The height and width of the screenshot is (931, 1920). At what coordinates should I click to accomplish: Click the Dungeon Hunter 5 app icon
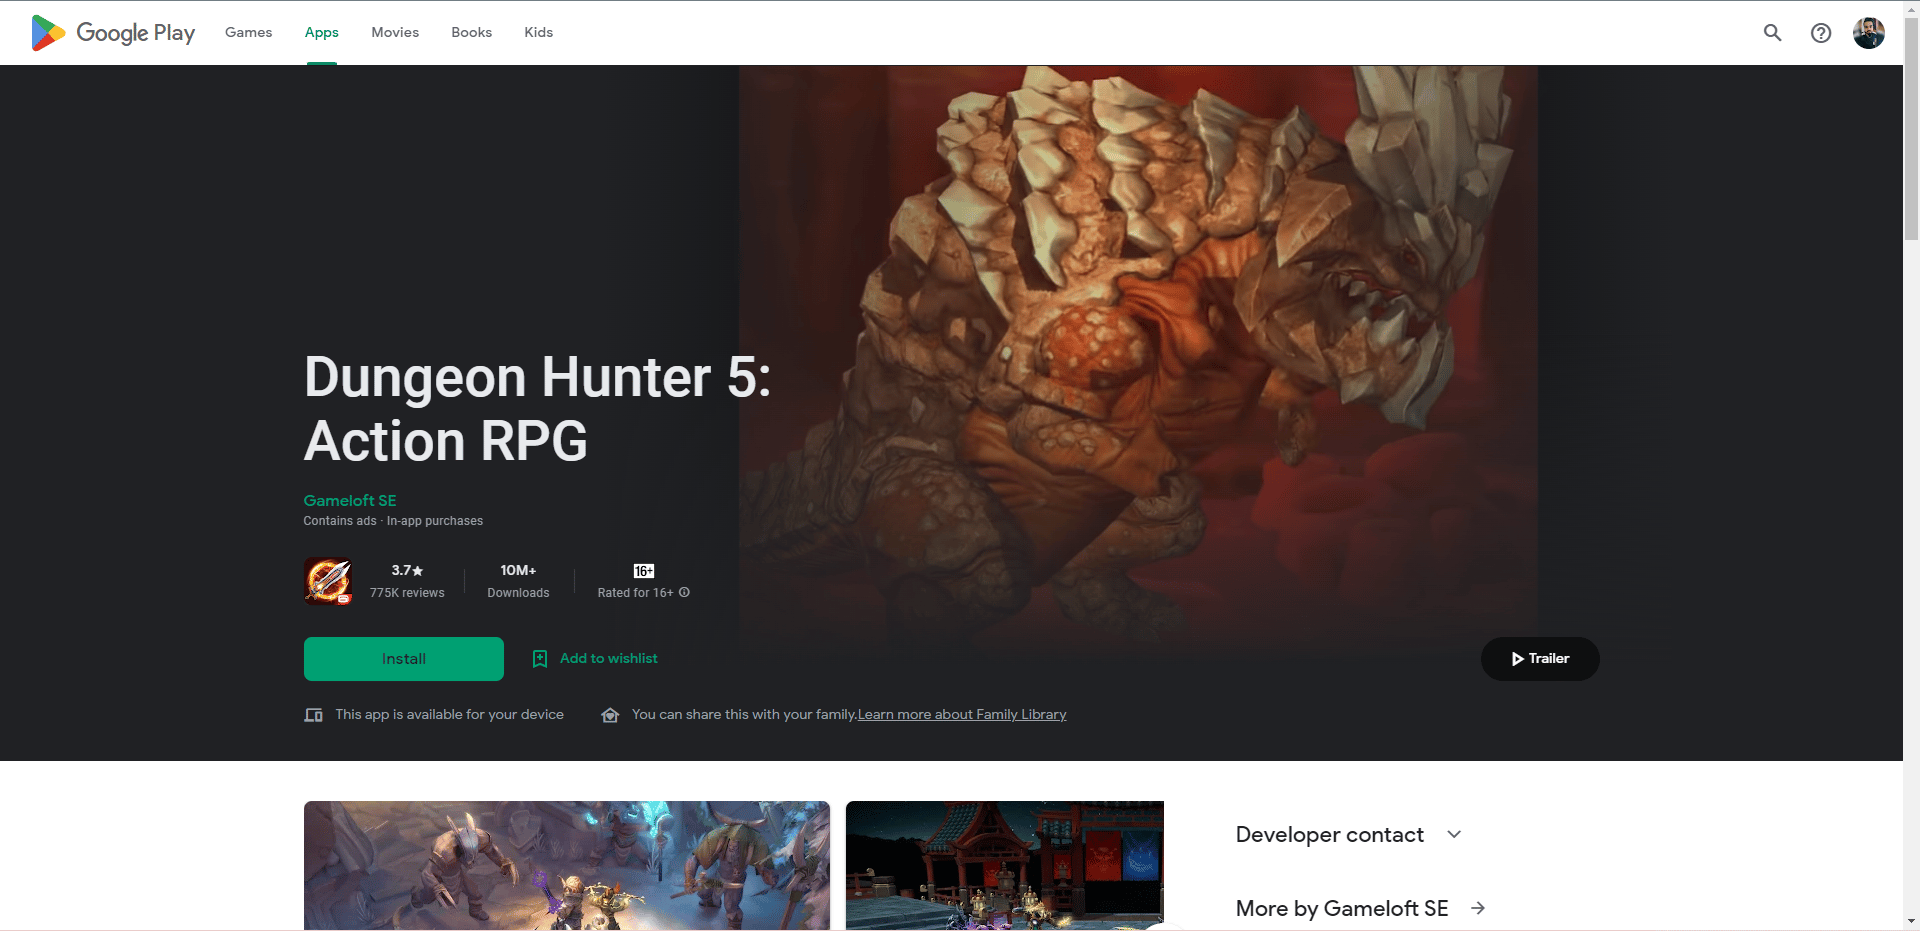(328, 581)
